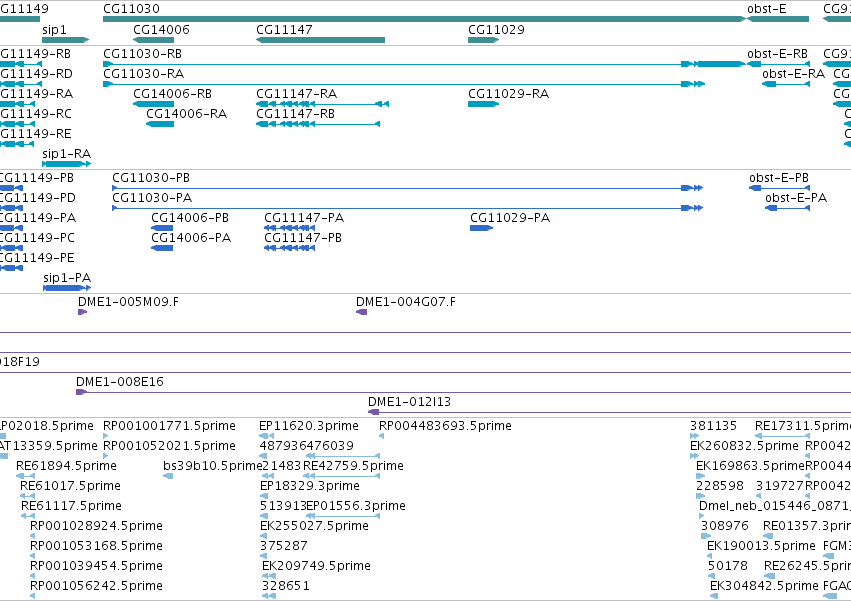Click the DME1-004G07.F BAC end marker

[x=361, y=312]
